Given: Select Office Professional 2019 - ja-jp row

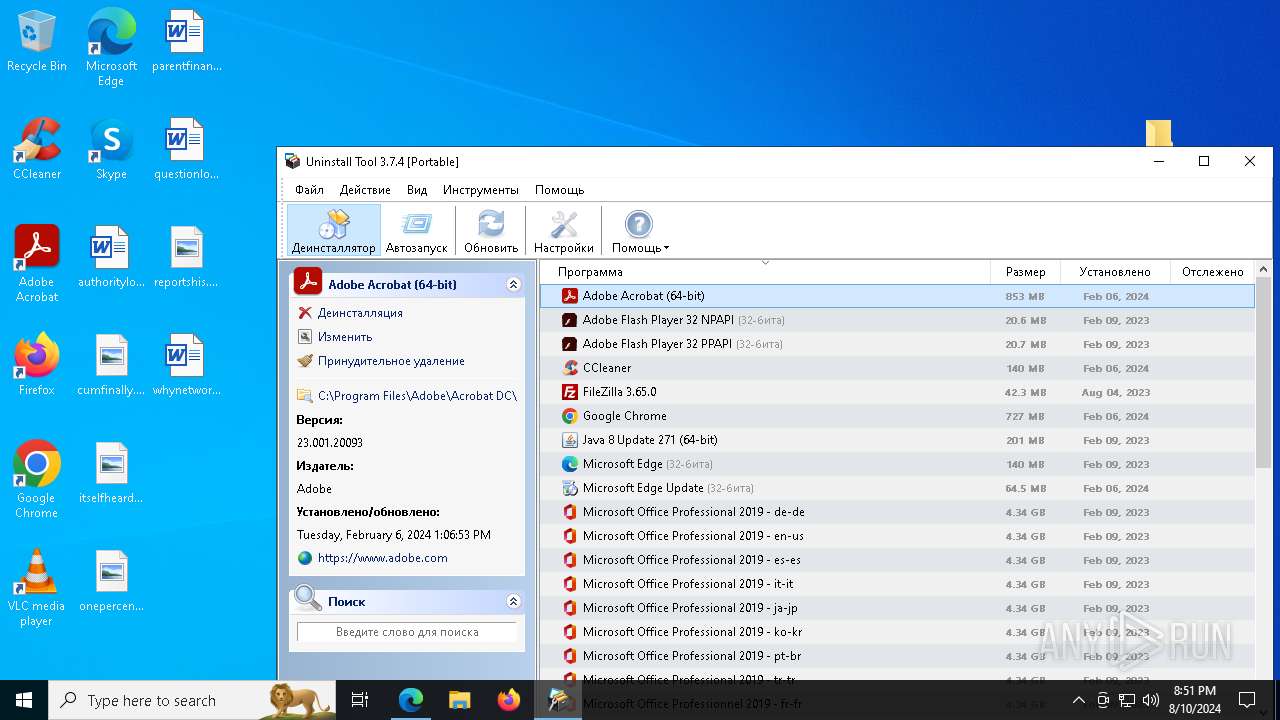Looking at the screenshot, I should [x=897, y=608].
